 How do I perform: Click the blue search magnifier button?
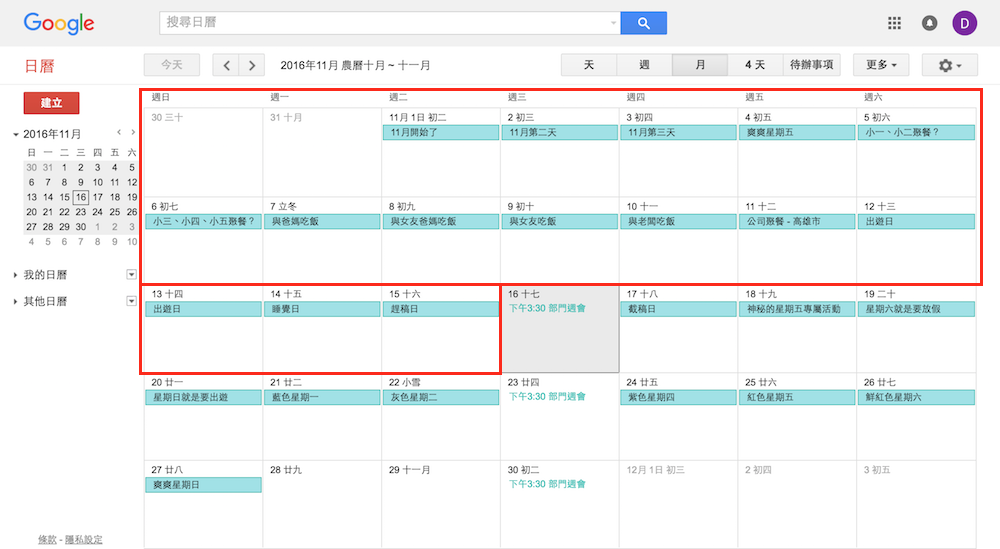coord(643,23)
